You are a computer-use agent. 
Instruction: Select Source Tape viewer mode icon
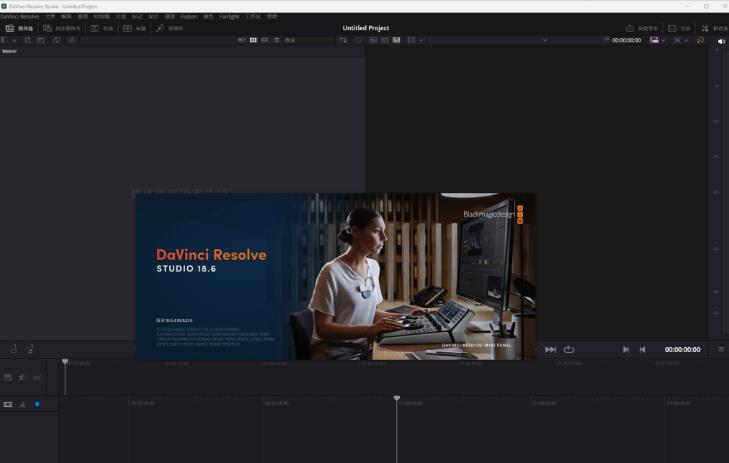point(385,40)
